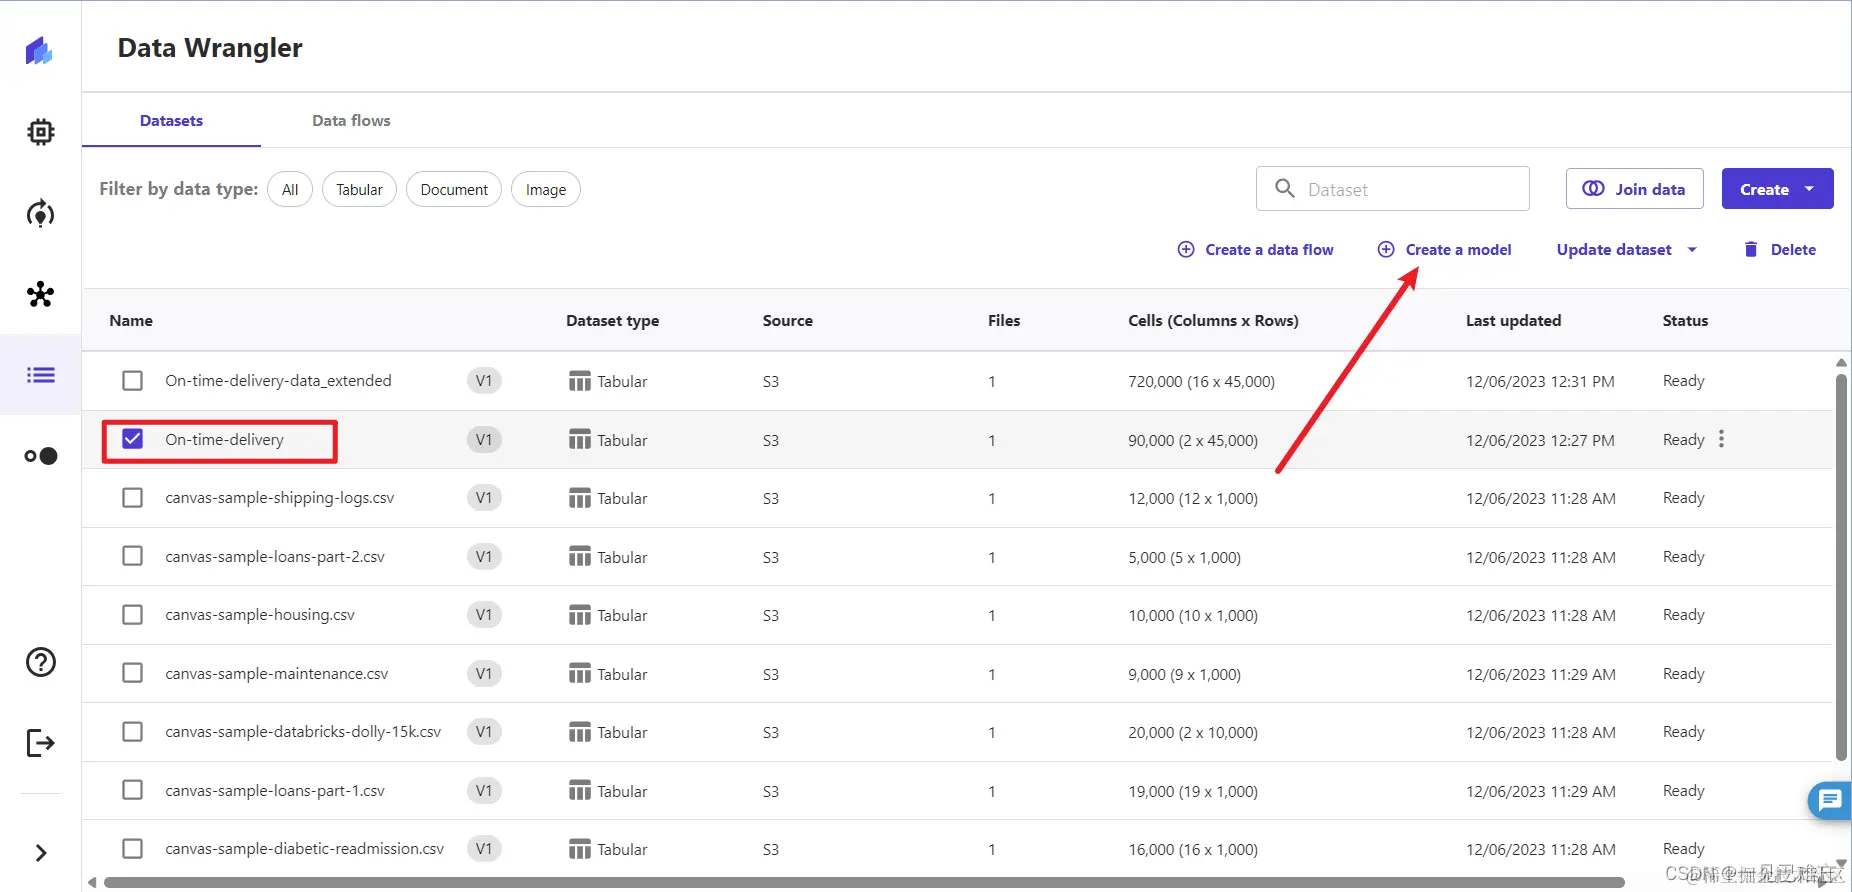Uncheck the On-time-delivery checkbox
The width and height of the screenshot is (1852, 892).
coord(132,439)
